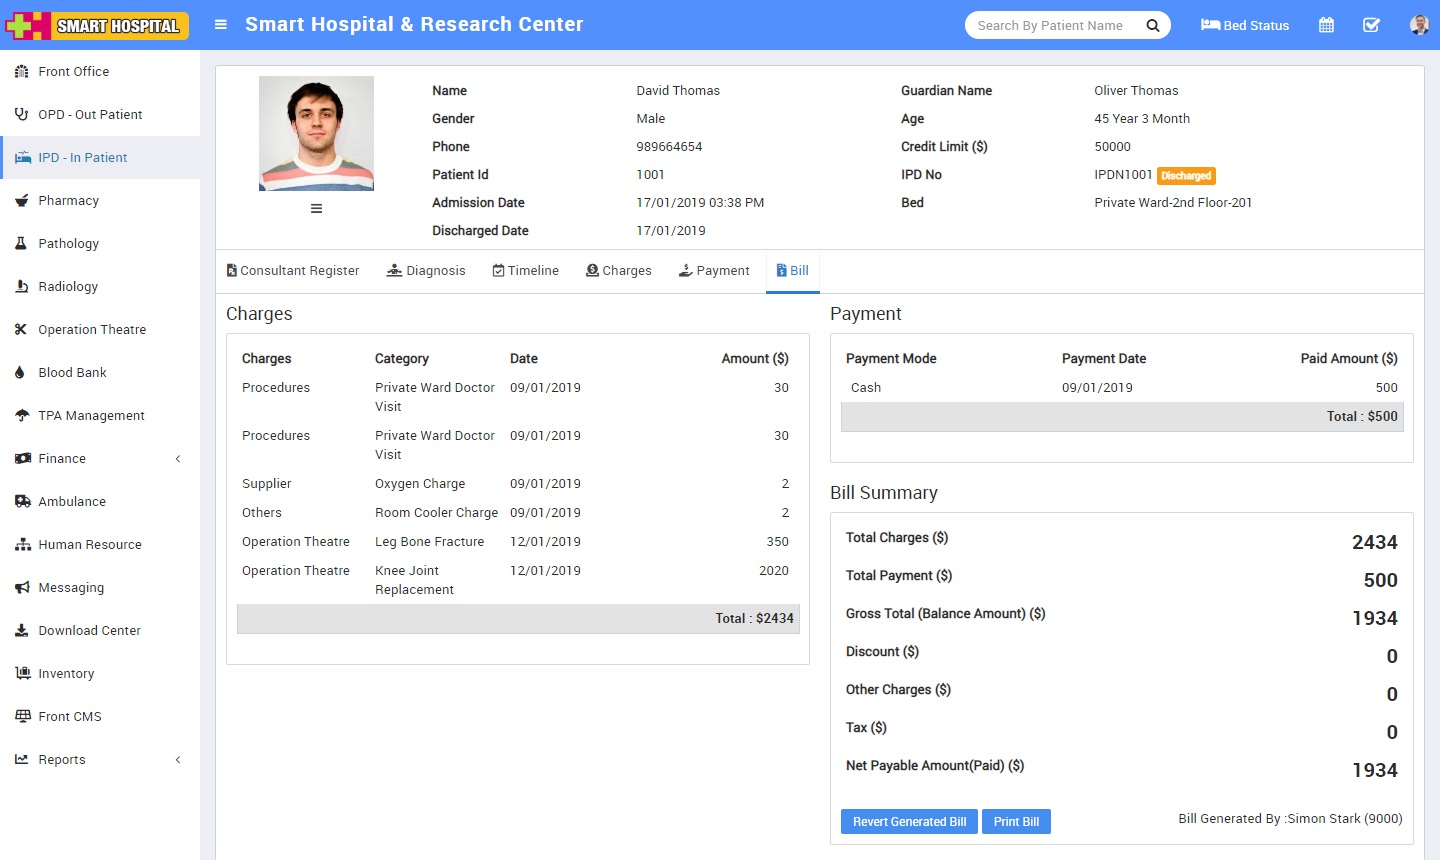Click the Print Bill button
The image size is (1440, 860).
(x=1016, y=822)
